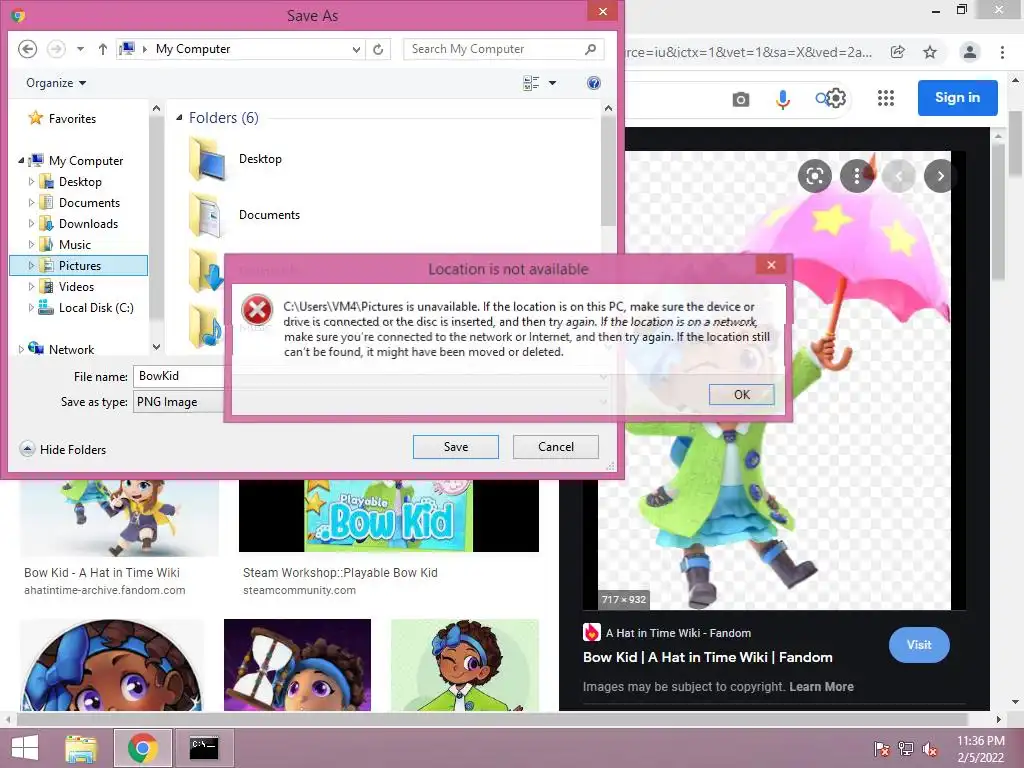The image size is (1024, 768).
Task: Expand the Music tree node
Action: tap(31, 244)
